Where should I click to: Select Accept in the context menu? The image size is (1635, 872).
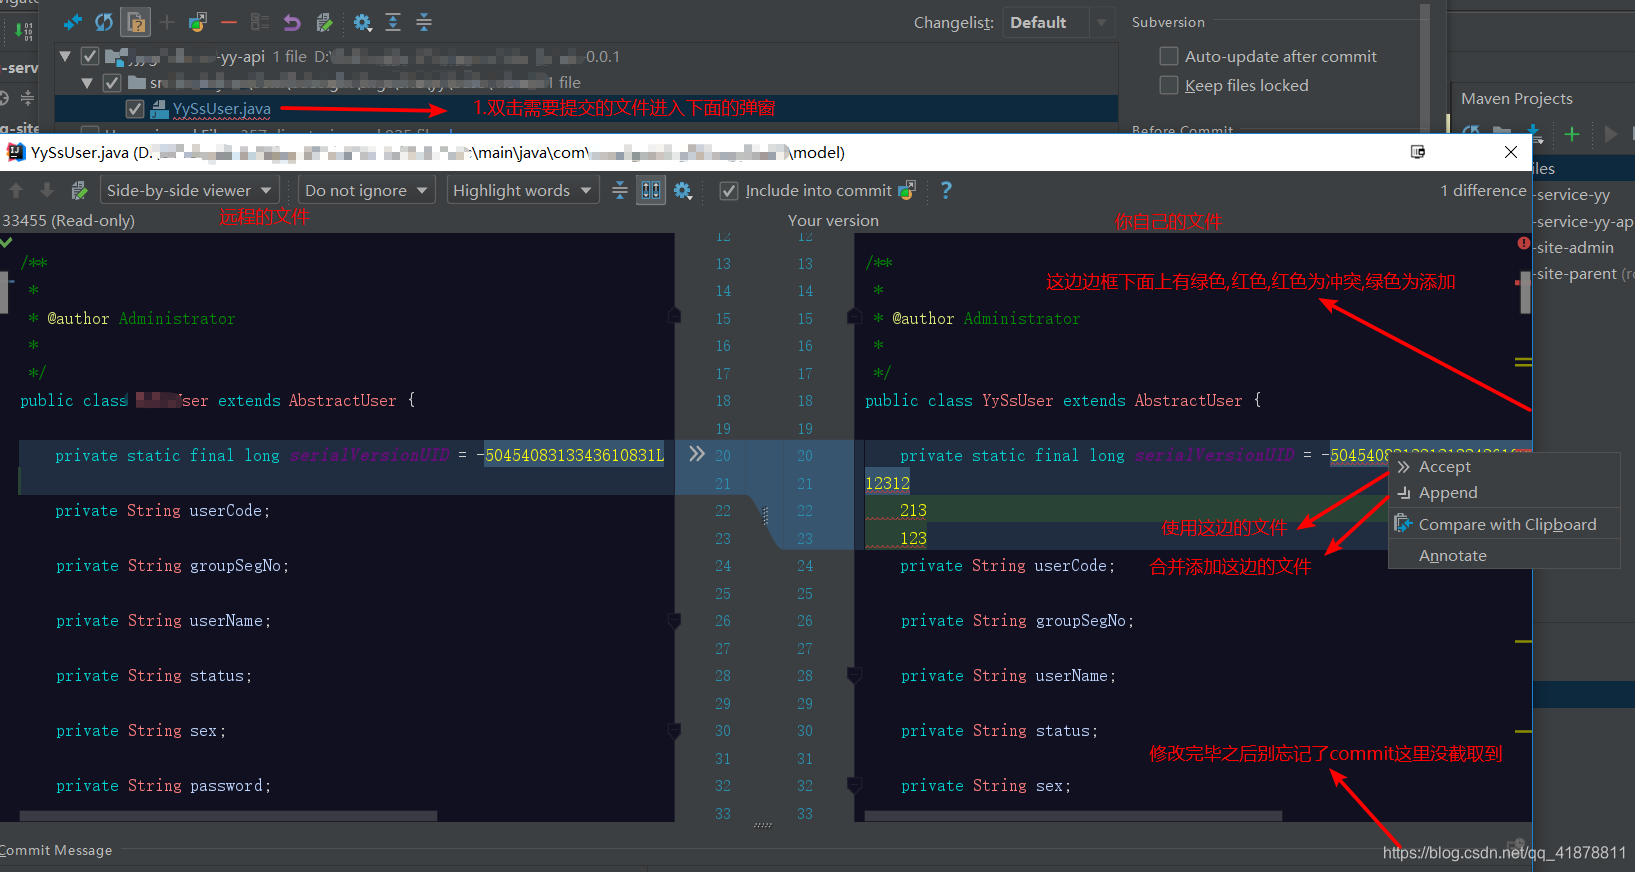[x=1504, y=466]
